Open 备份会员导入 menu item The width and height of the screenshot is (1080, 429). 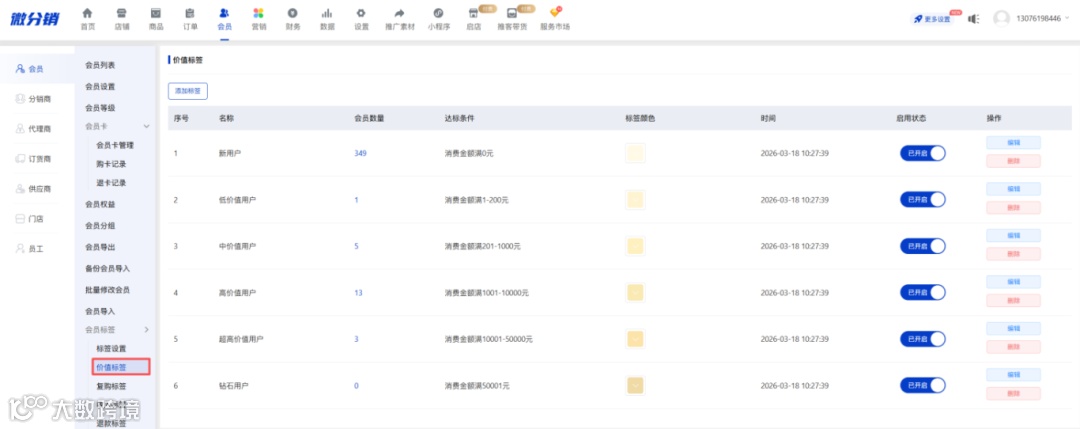(107, 269)
